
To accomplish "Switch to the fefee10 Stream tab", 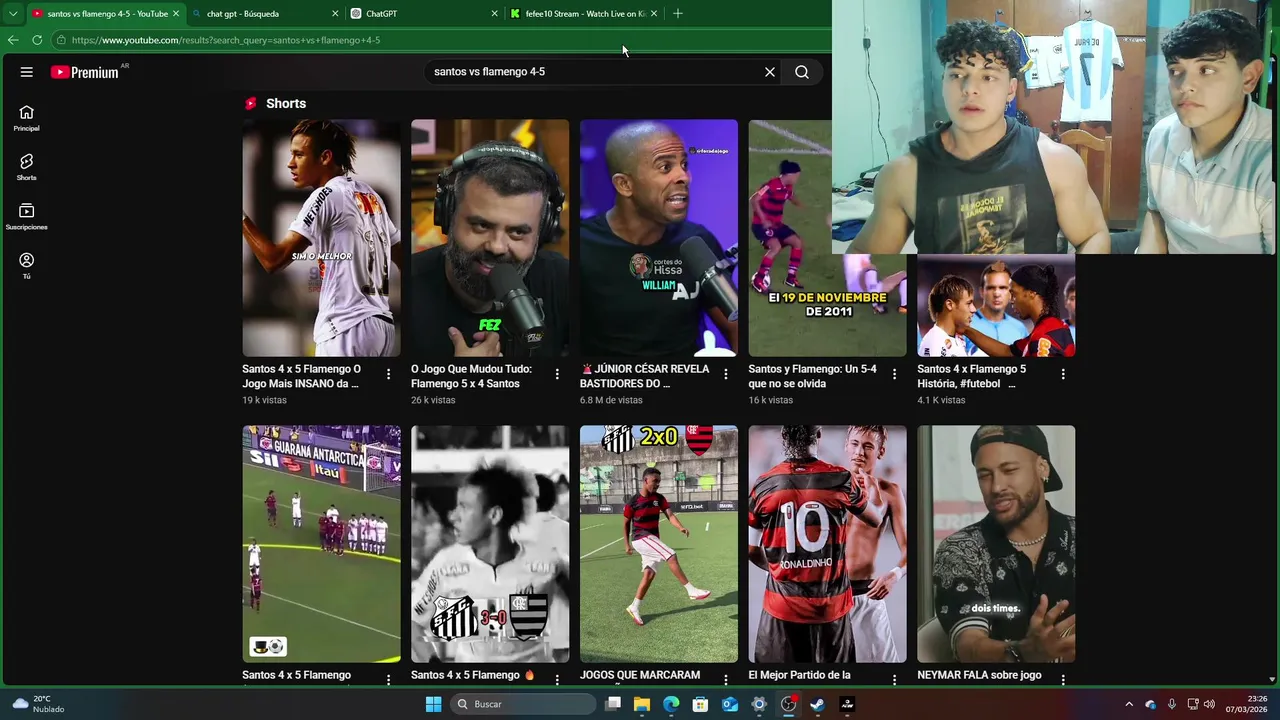I will point(583,14).
